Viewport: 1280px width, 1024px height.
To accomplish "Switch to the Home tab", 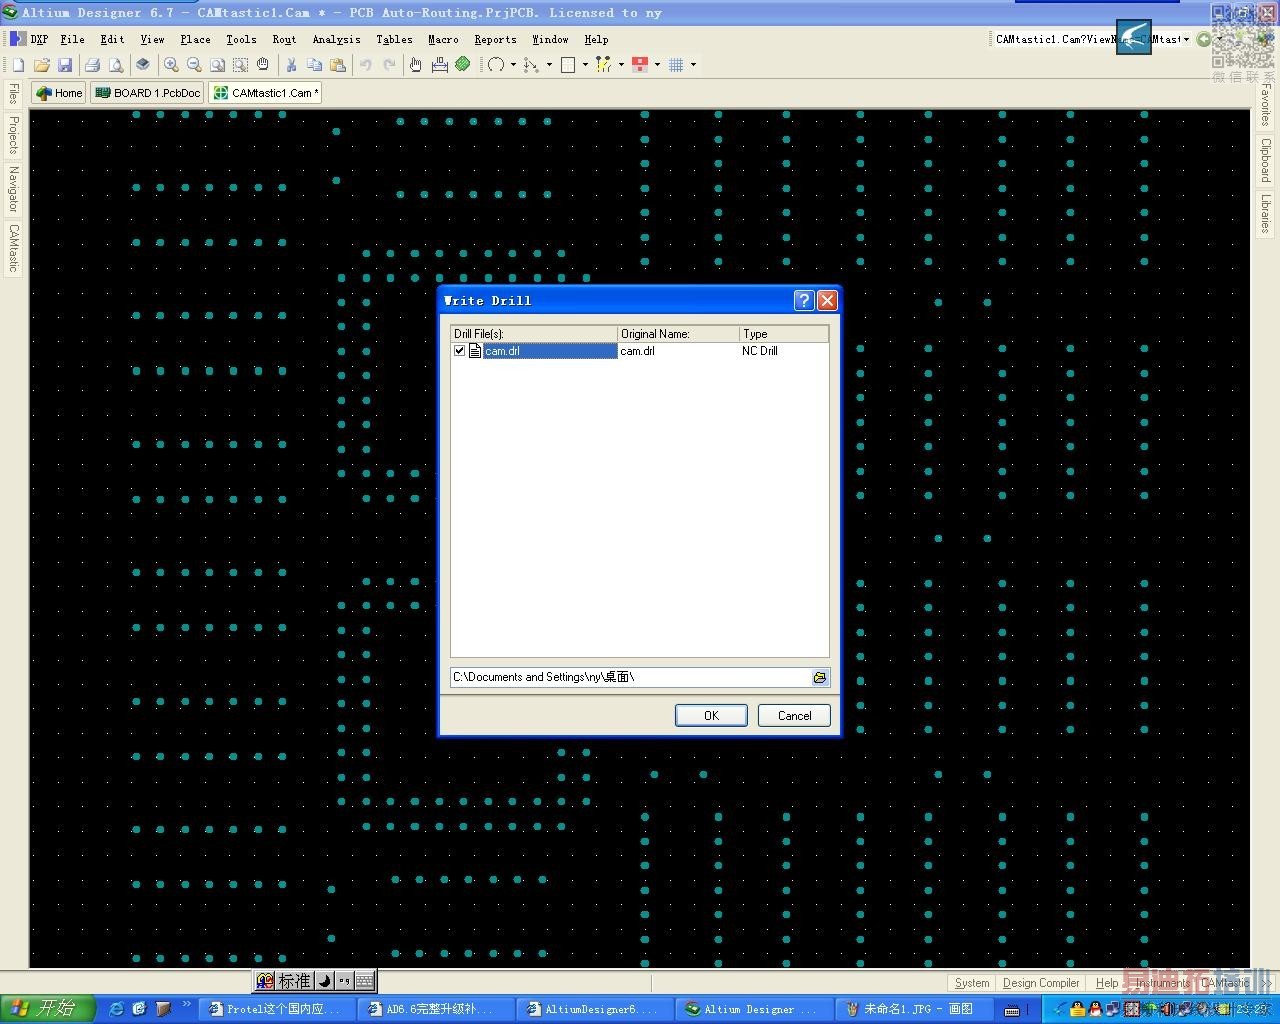I will pyautogui.click(x=59, y=93).
